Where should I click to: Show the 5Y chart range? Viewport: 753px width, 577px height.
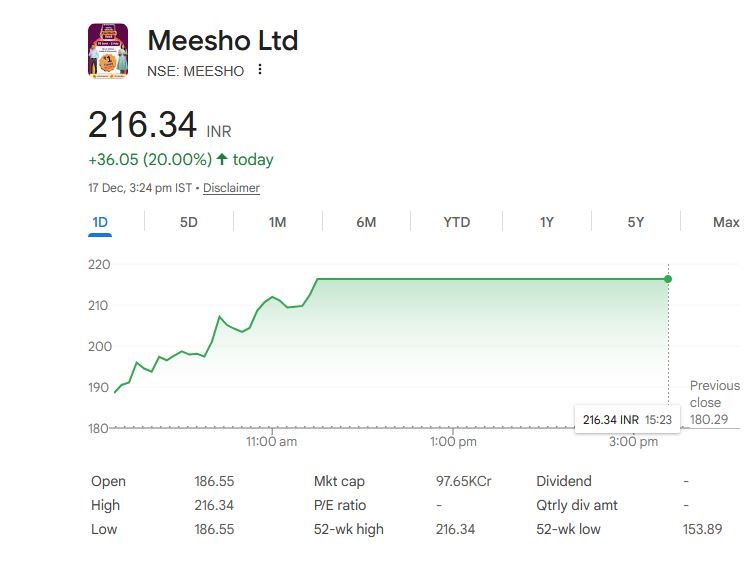coord(635,222)
